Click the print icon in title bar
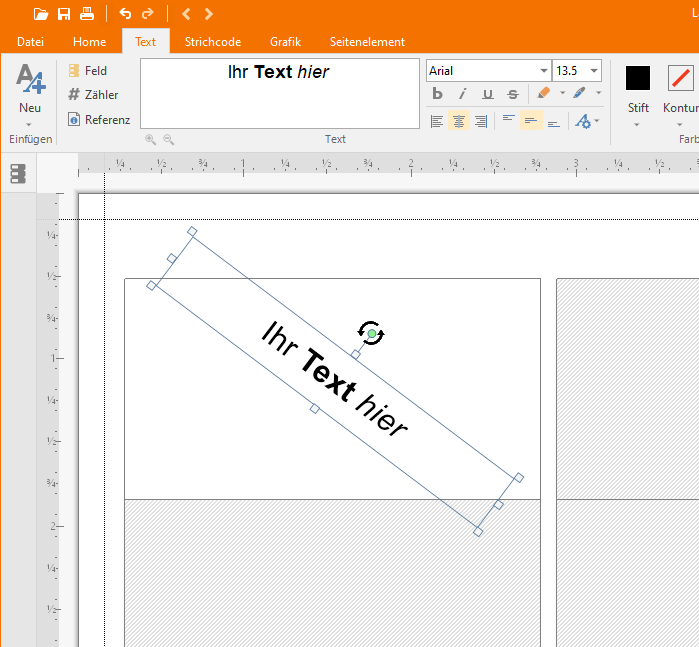699x647 pixels. click(88, 14)
